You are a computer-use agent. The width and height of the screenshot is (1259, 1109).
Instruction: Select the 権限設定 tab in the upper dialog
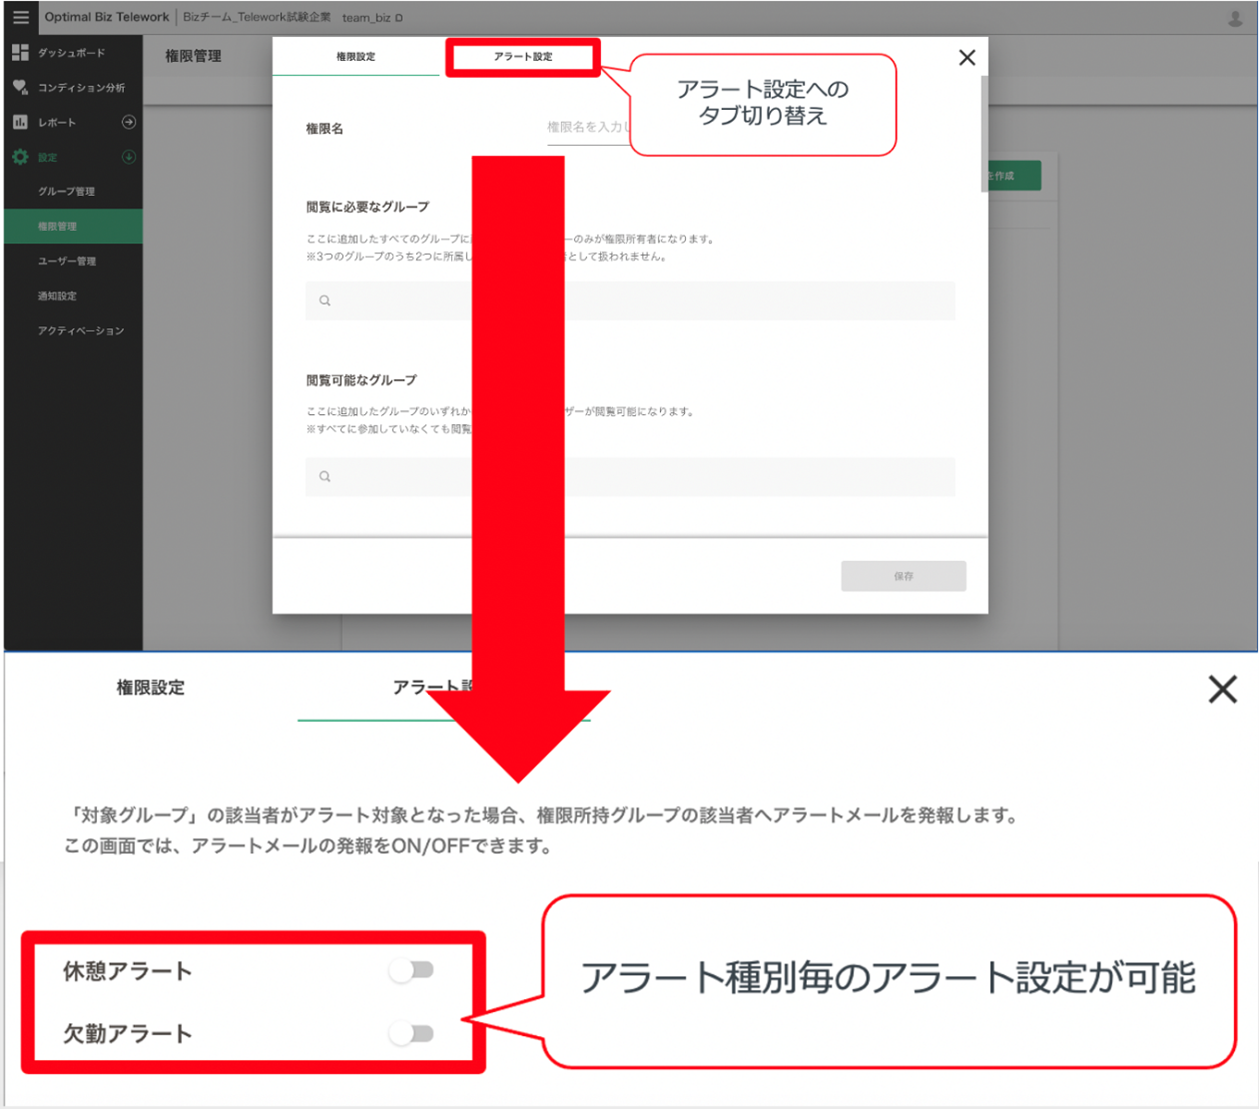pos(356,57)
